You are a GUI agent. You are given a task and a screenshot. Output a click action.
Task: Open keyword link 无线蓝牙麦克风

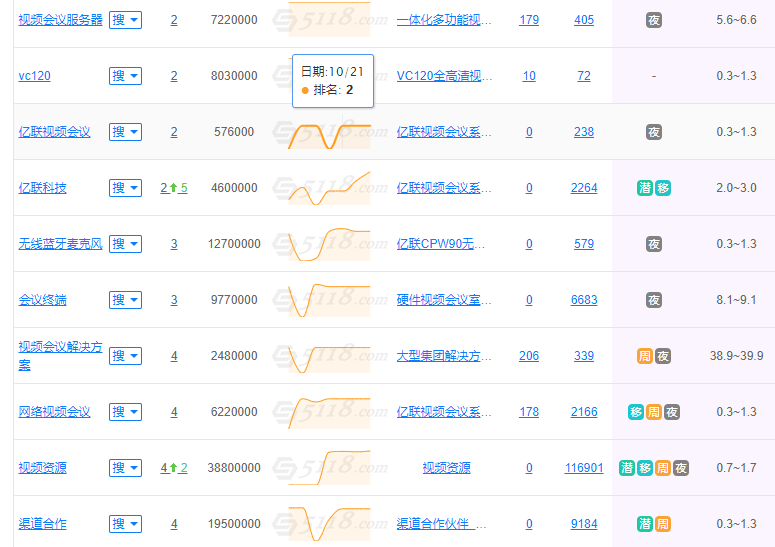coord(60,244)
